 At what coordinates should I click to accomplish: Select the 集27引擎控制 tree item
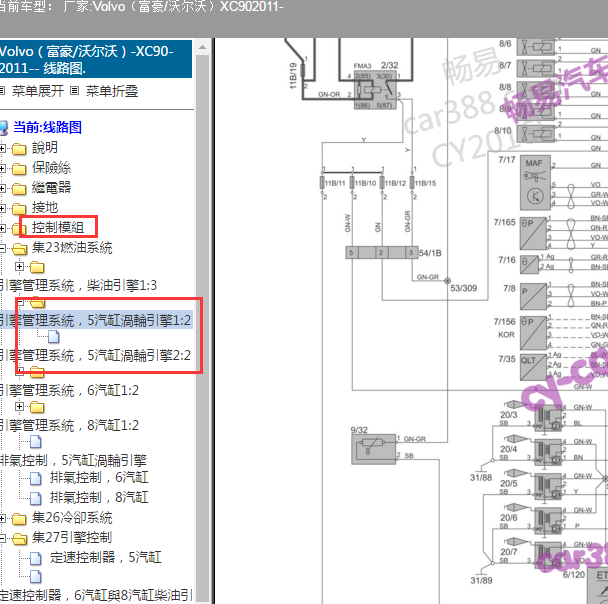click(x=72, y=537)
